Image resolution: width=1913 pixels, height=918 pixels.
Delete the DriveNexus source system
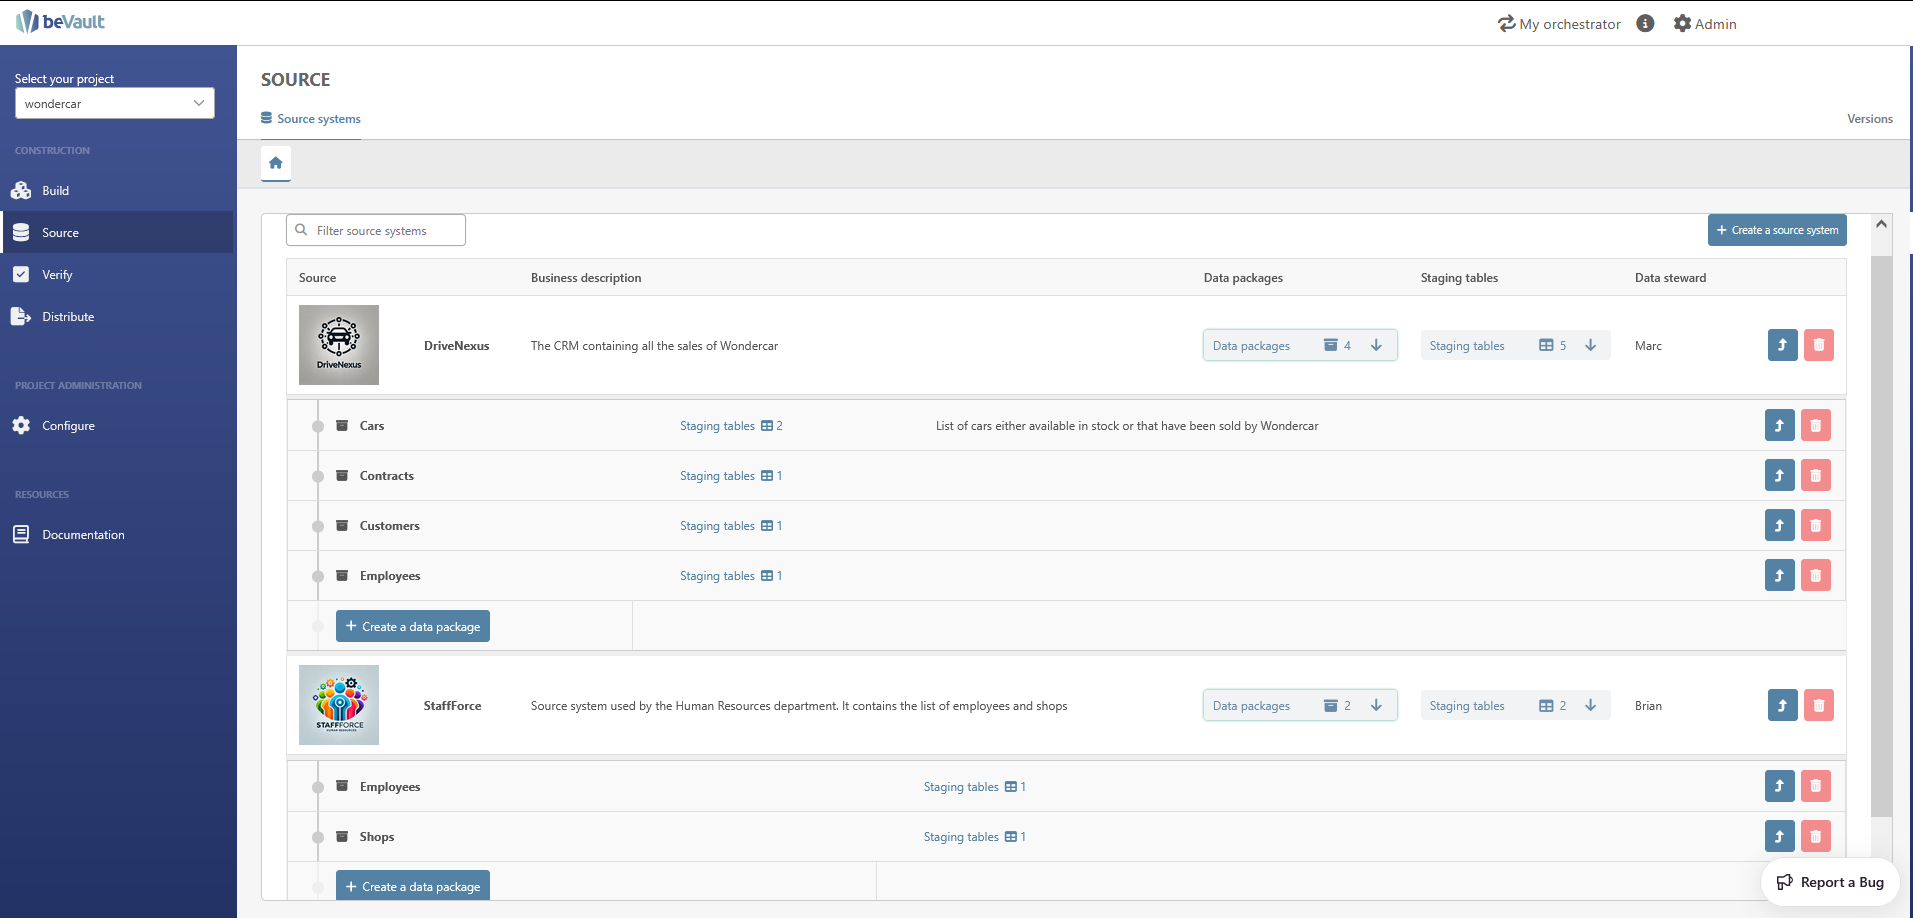1818,345
